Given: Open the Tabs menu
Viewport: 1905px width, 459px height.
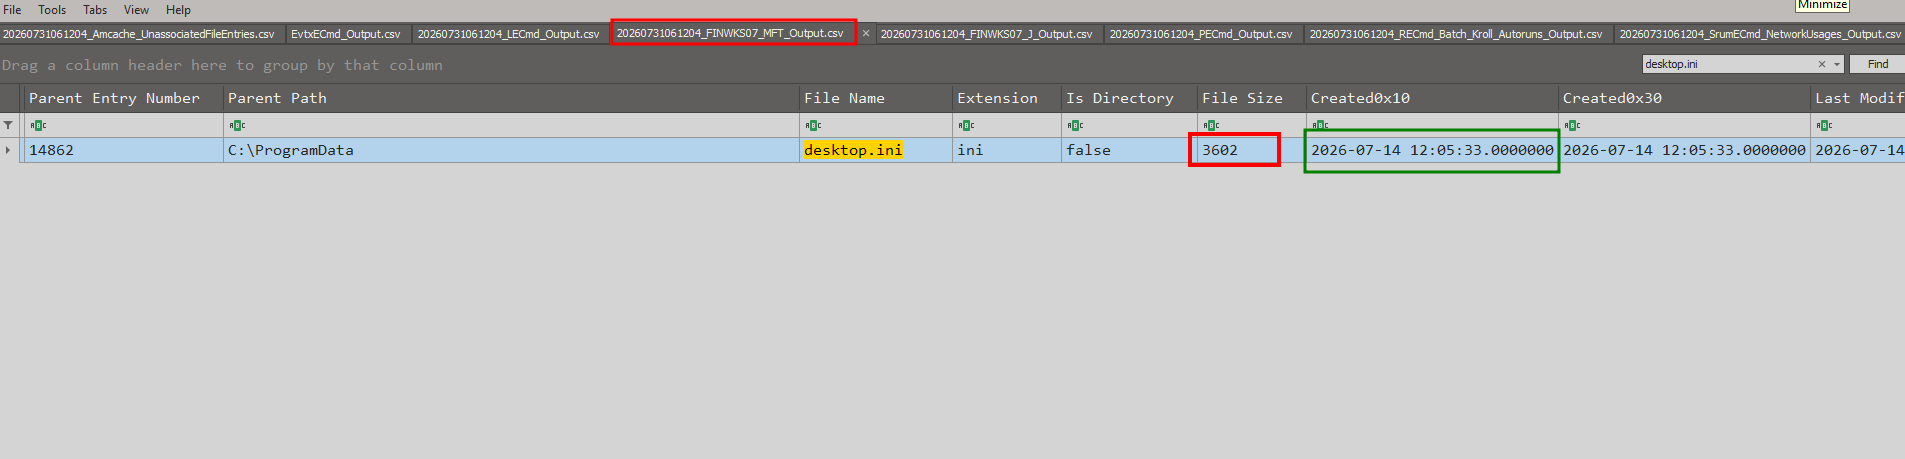Looking at the screenshot, I should click(x=95, y=10).
